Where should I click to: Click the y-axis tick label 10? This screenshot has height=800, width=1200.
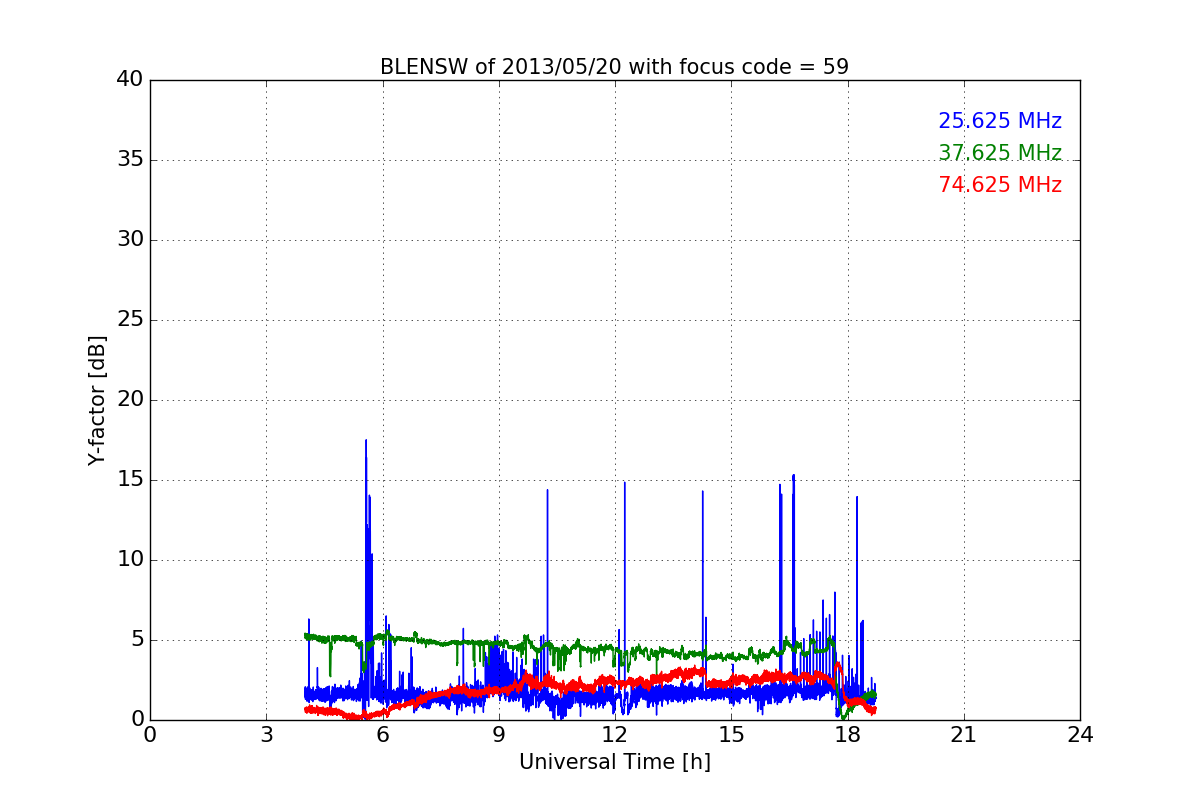pos(130,560)
